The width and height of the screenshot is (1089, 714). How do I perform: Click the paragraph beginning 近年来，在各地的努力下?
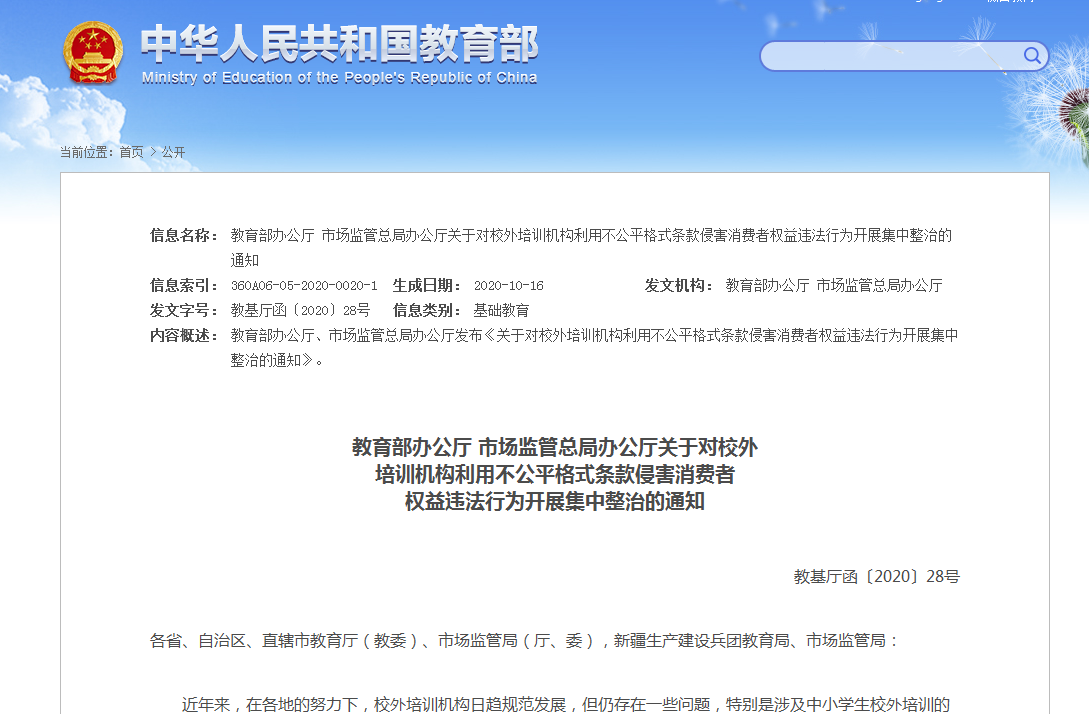coord(565,704)
